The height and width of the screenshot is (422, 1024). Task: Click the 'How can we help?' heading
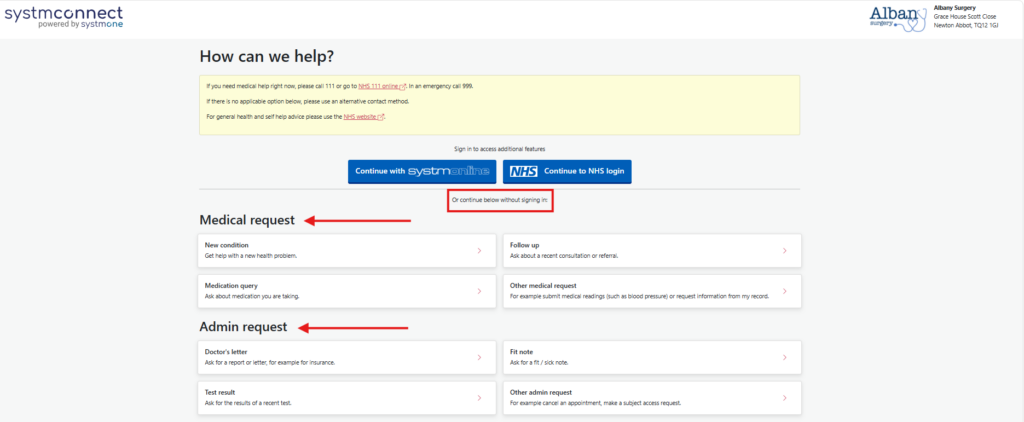click(x=266, y=57)
